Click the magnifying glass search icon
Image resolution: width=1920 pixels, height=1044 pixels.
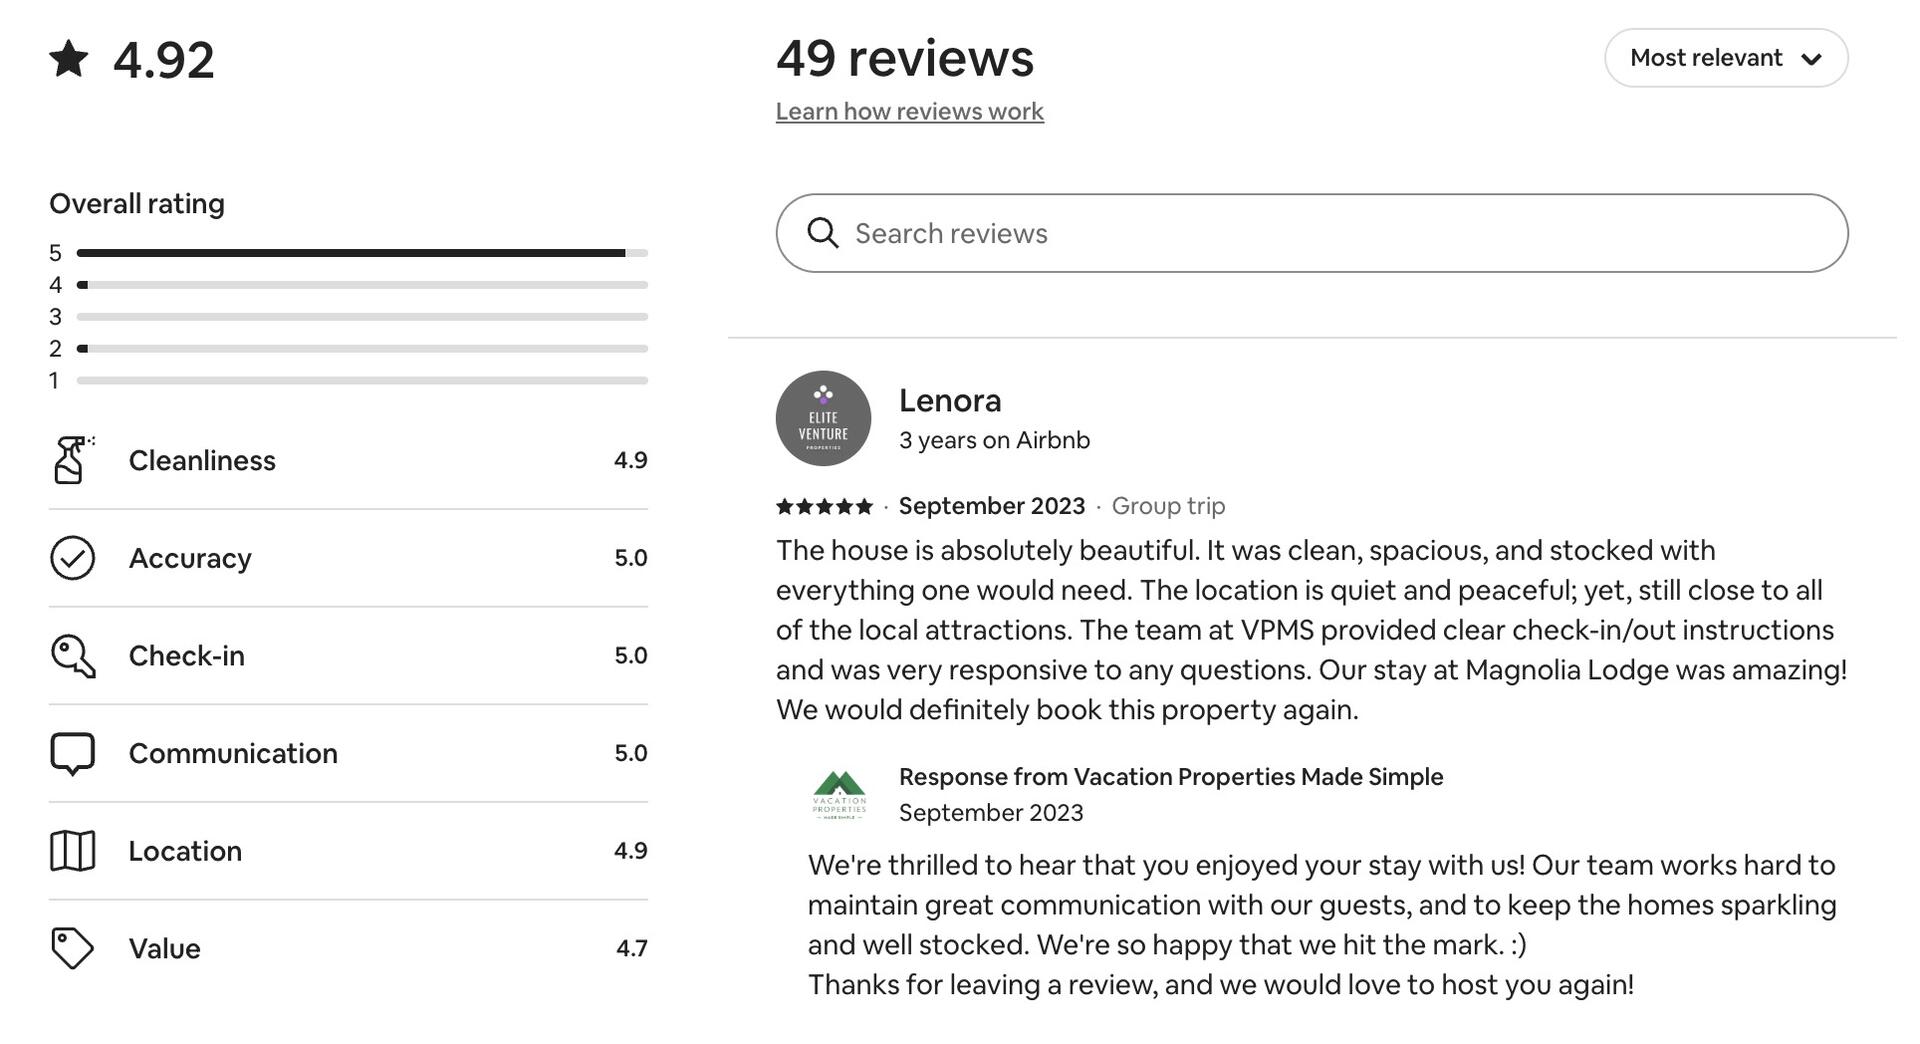[x=822, y=233]
